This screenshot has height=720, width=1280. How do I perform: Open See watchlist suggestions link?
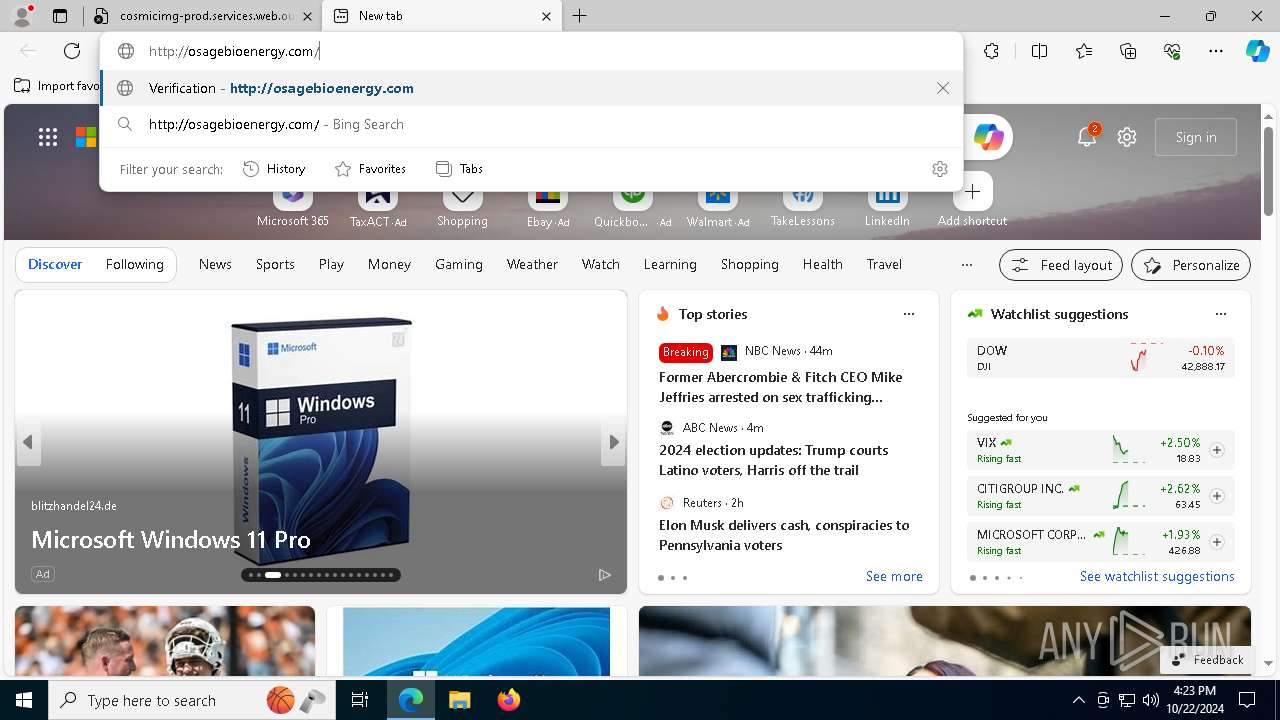(x=1157, y=576)
